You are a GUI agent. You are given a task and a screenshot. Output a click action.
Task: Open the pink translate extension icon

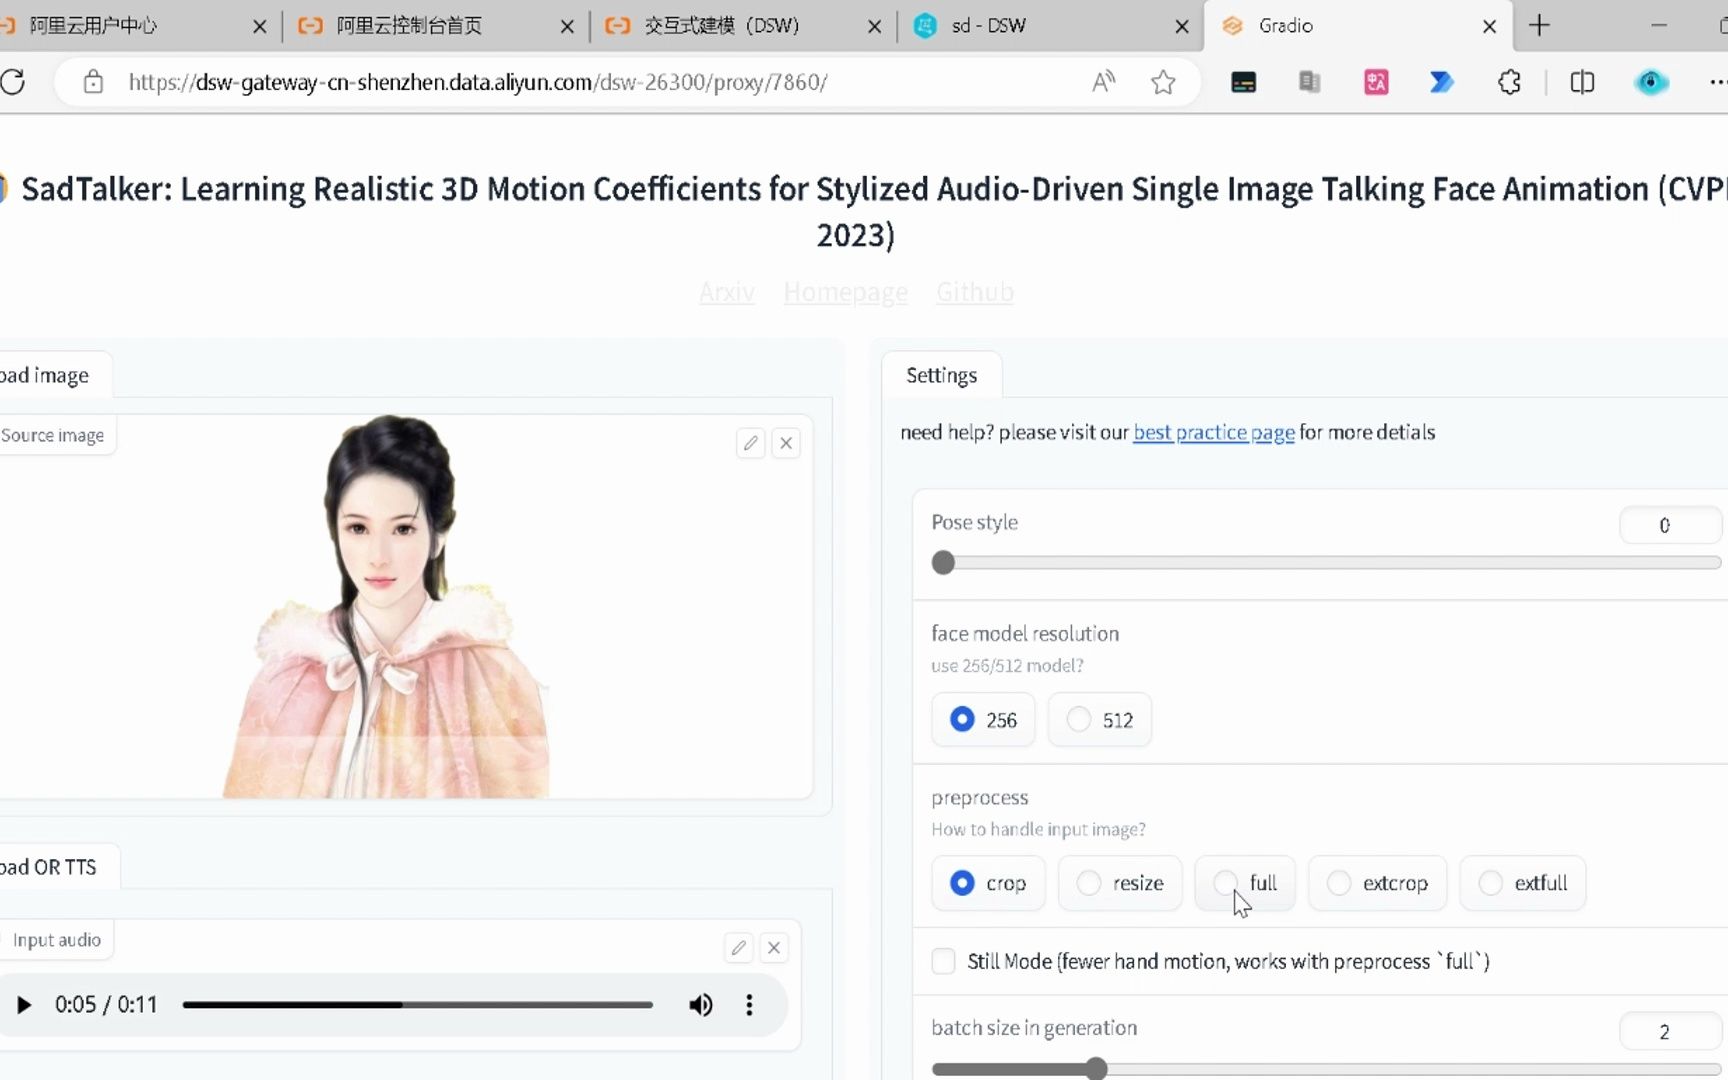1376,82
